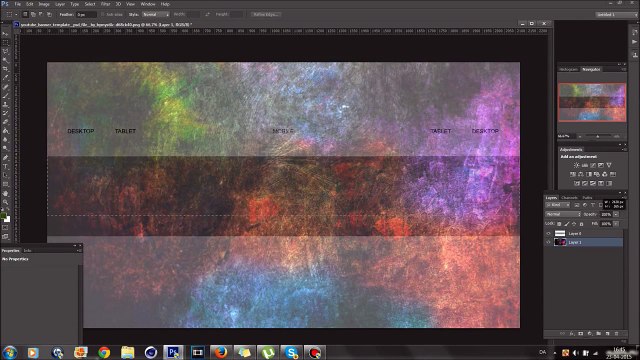640x360 pixels.
Task: Switch to the Histogram tab
Action: tap(569, 69)
